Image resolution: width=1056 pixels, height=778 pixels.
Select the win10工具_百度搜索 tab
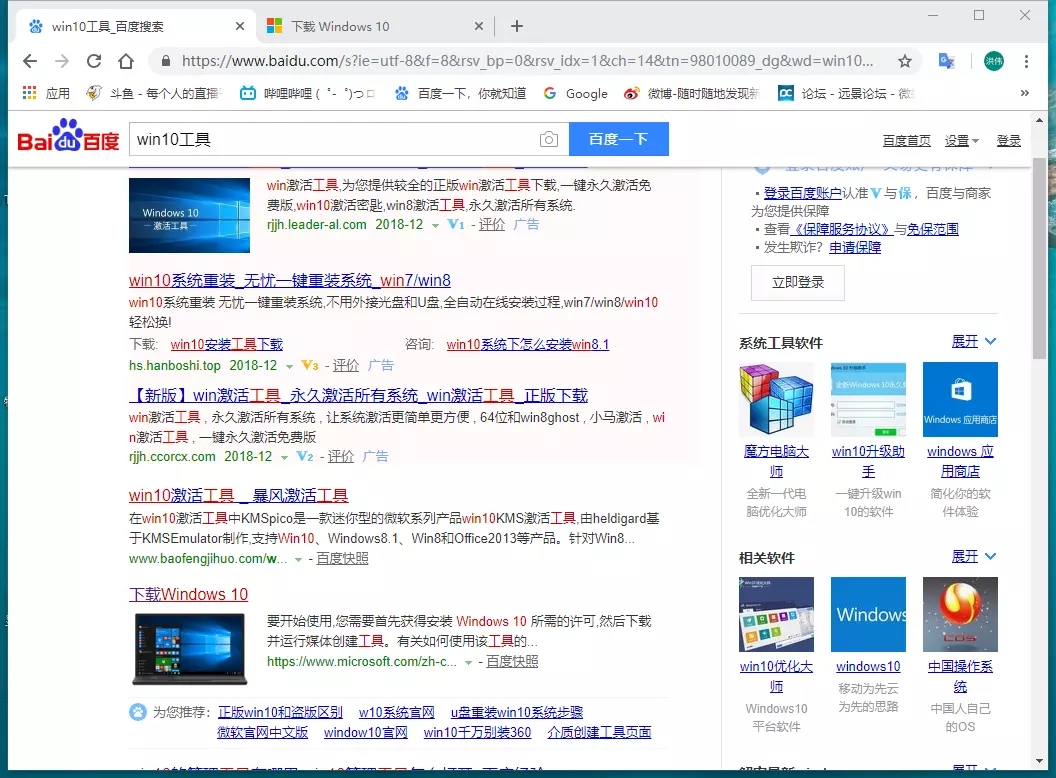(135, 26)
